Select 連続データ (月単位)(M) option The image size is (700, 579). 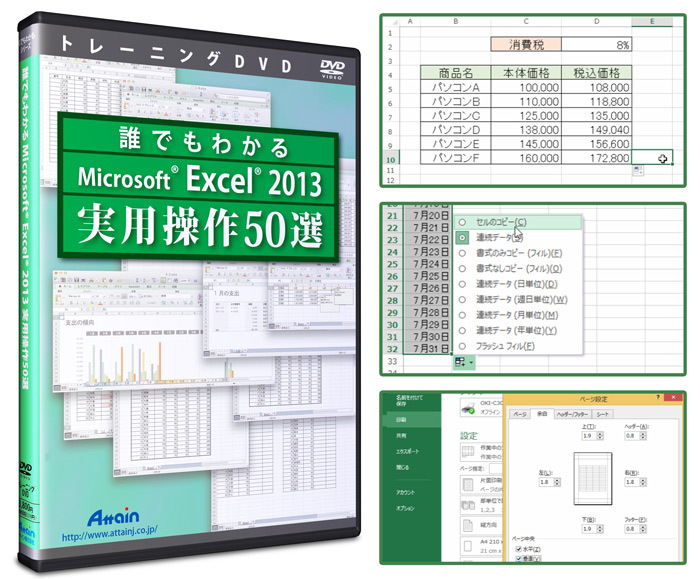(x=517, y=315)
